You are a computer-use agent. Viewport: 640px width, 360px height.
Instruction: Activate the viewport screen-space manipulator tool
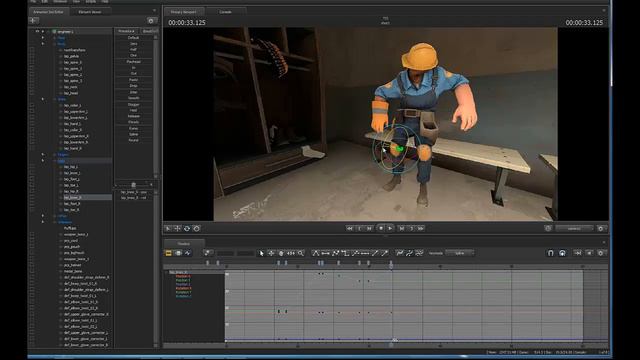[196, 229]
